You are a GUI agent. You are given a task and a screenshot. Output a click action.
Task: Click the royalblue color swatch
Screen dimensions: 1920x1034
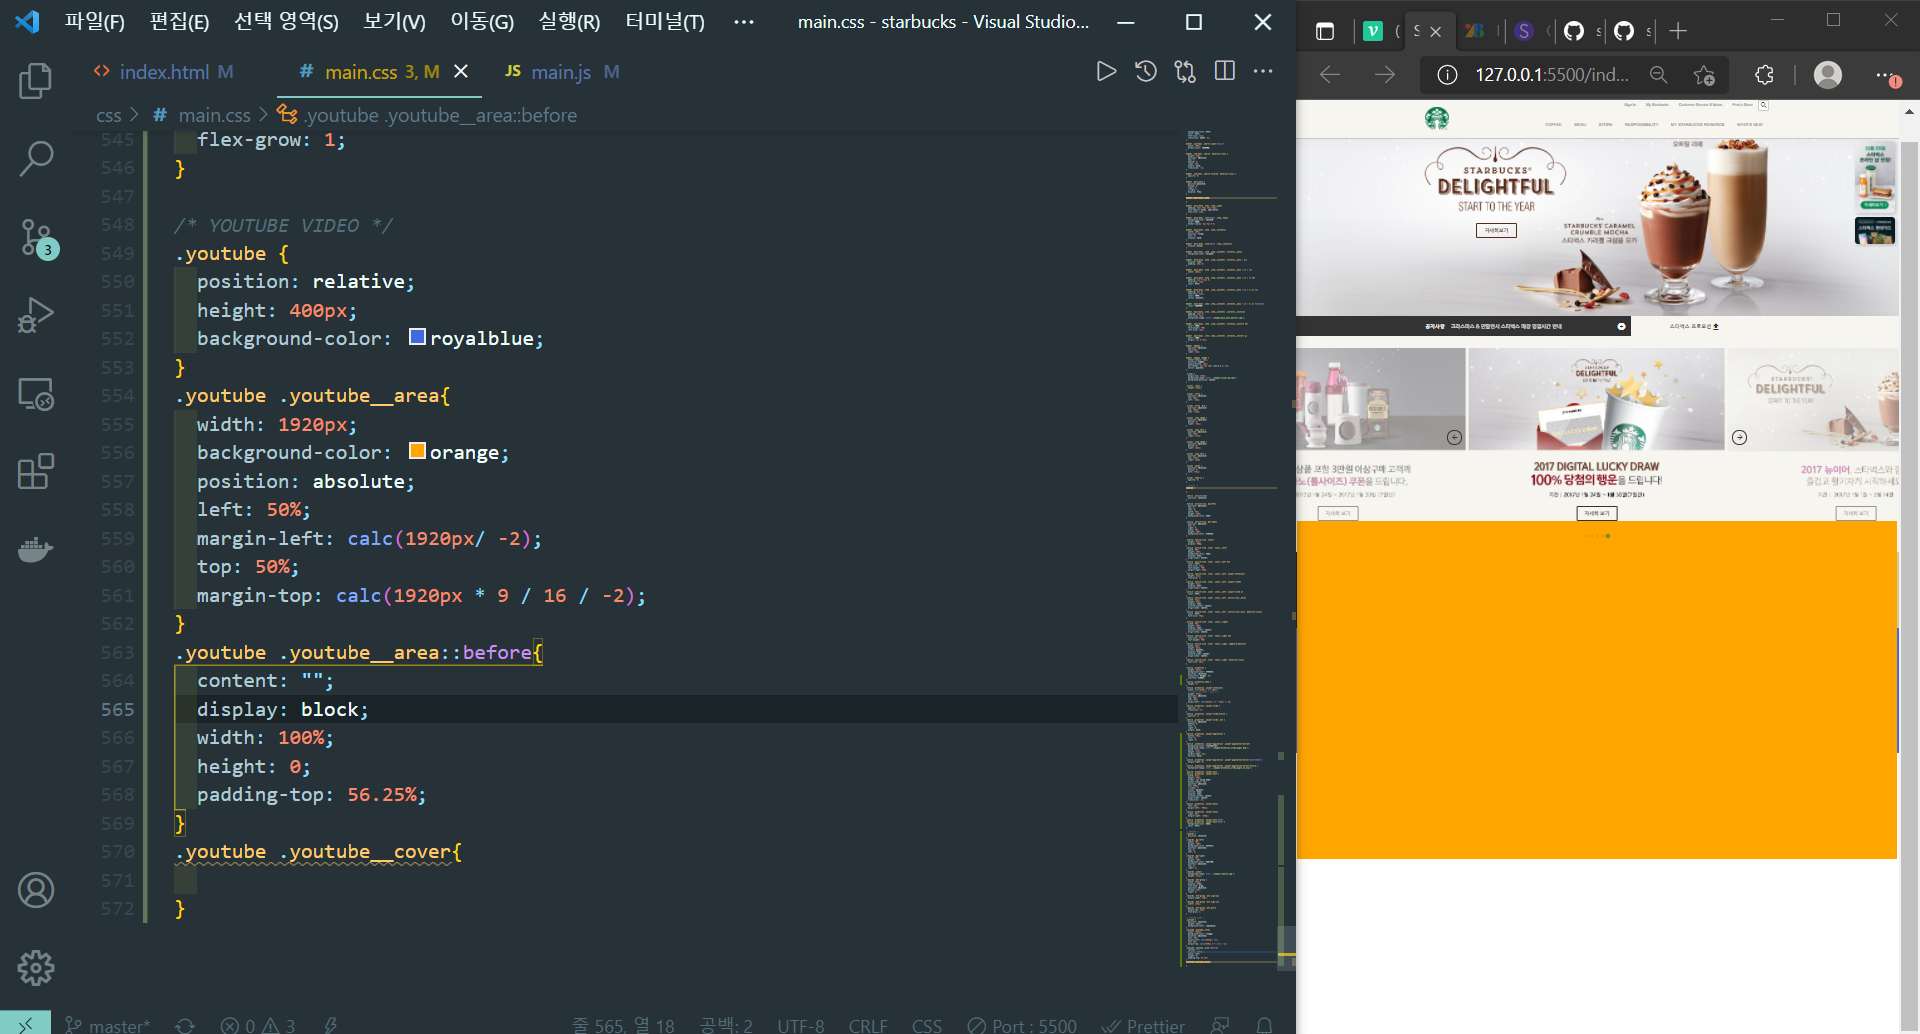(418, 337)
